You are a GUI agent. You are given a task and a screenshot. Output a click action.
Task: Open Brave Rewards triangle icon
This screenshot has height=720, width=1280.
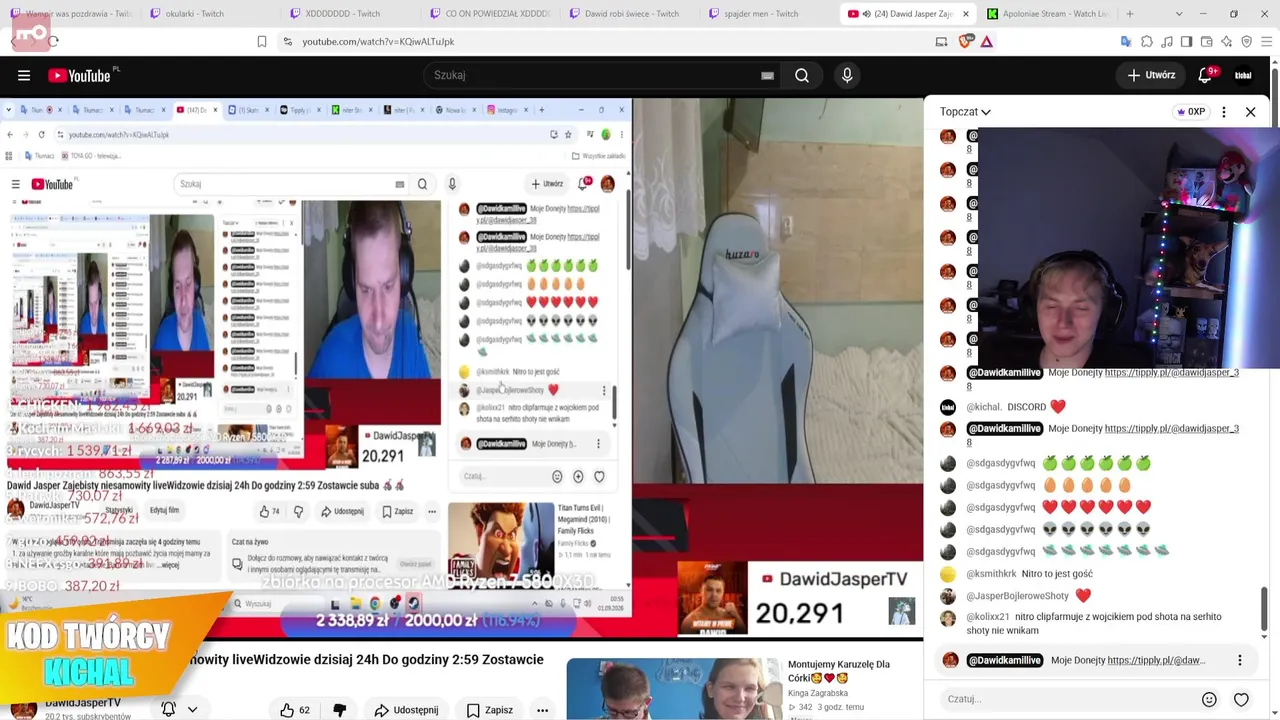987,41
